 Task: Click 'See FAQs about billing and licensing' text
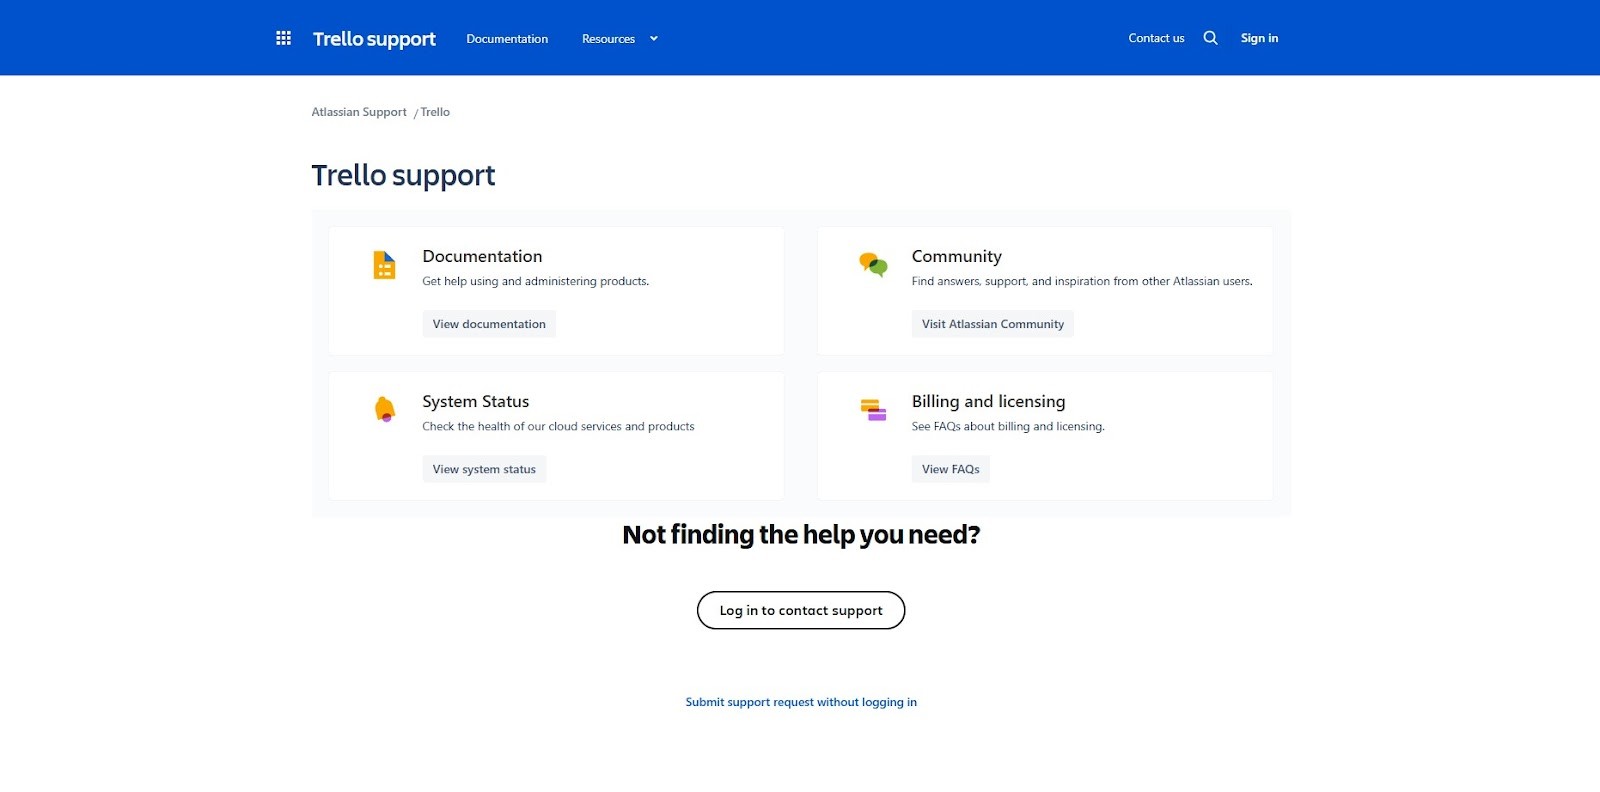click(1008, 426)
